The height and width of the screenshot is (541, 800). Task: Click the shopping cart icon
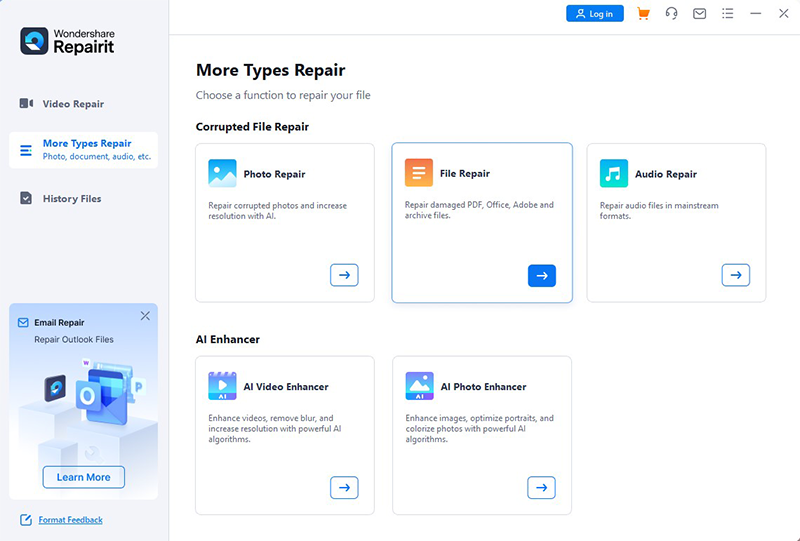(x=643, y=14)
